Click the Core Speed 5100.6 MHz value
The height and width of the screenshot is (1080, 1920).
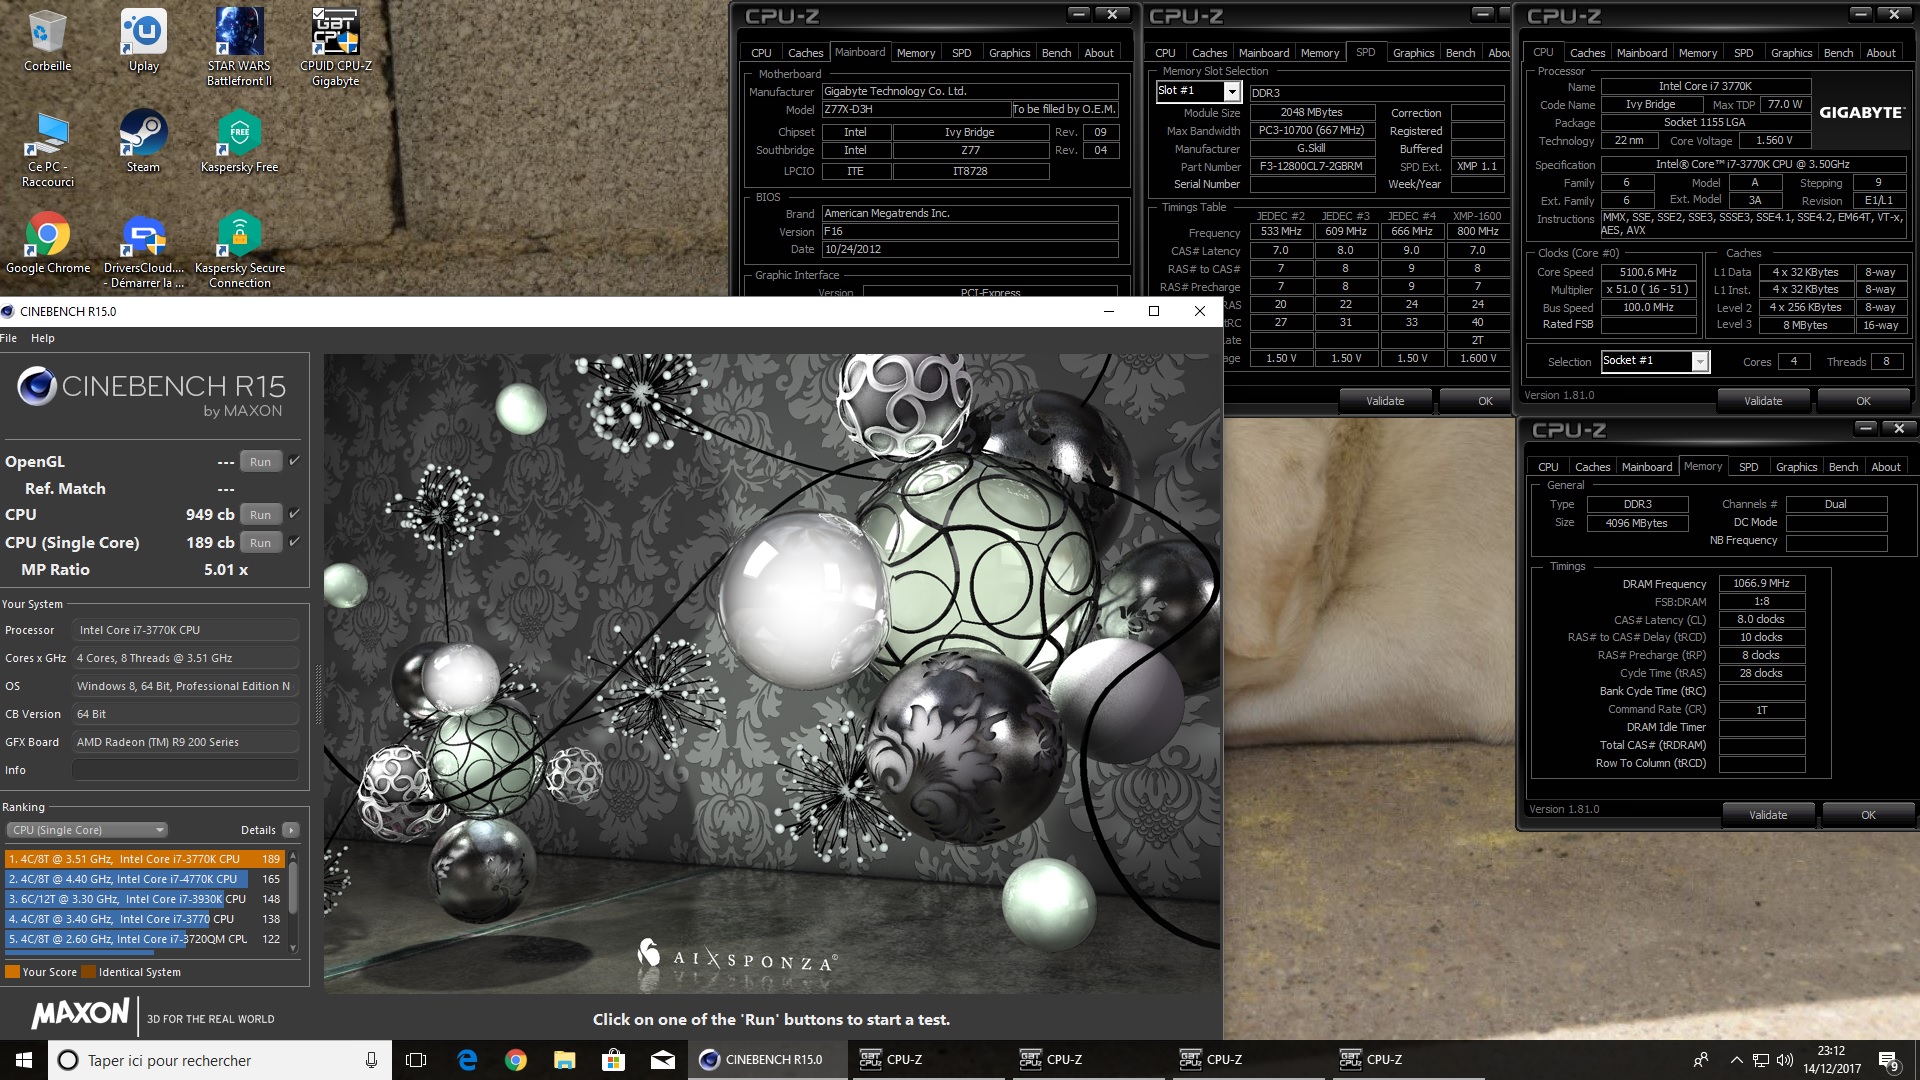1647,272
